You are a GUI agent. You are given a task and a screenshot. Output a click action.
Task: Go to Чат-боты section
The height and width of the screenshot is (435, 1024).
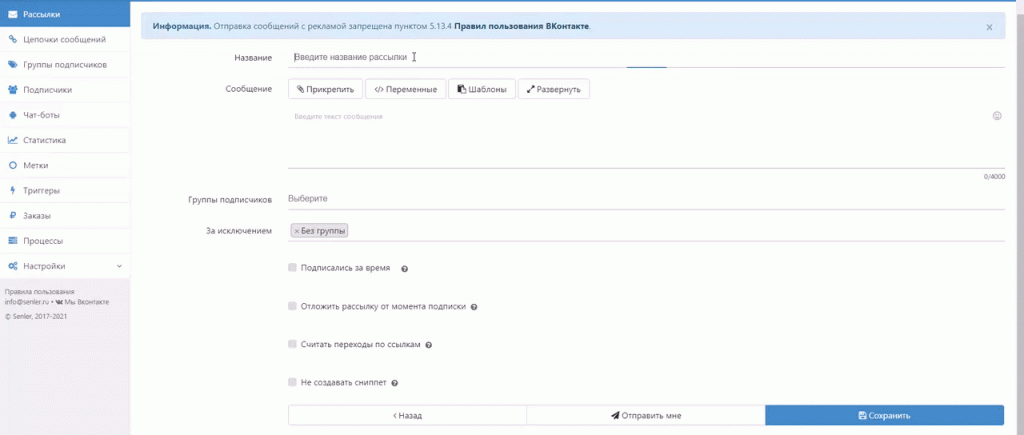pyautogui.click(x=41, y=115)
